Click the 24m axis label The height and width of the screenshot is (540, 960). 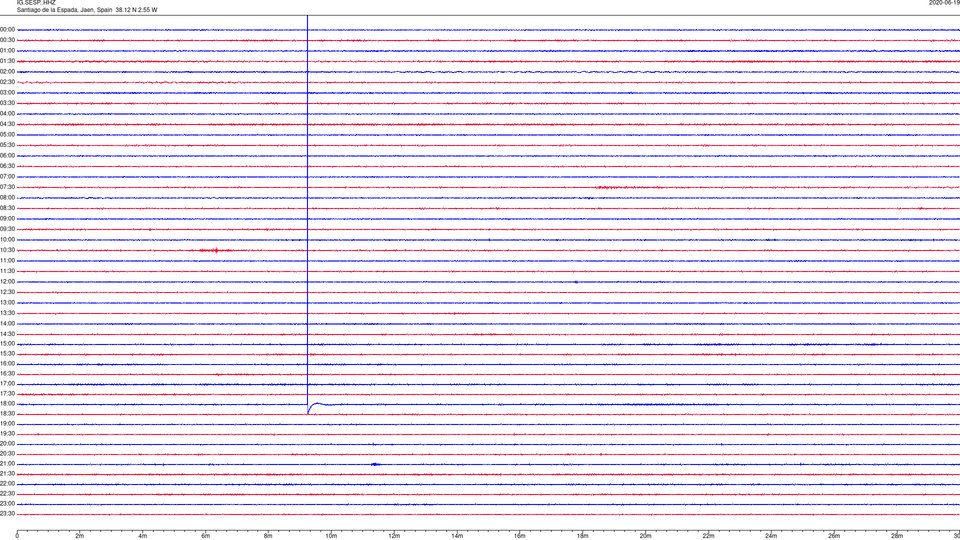(x=771, y=536)
